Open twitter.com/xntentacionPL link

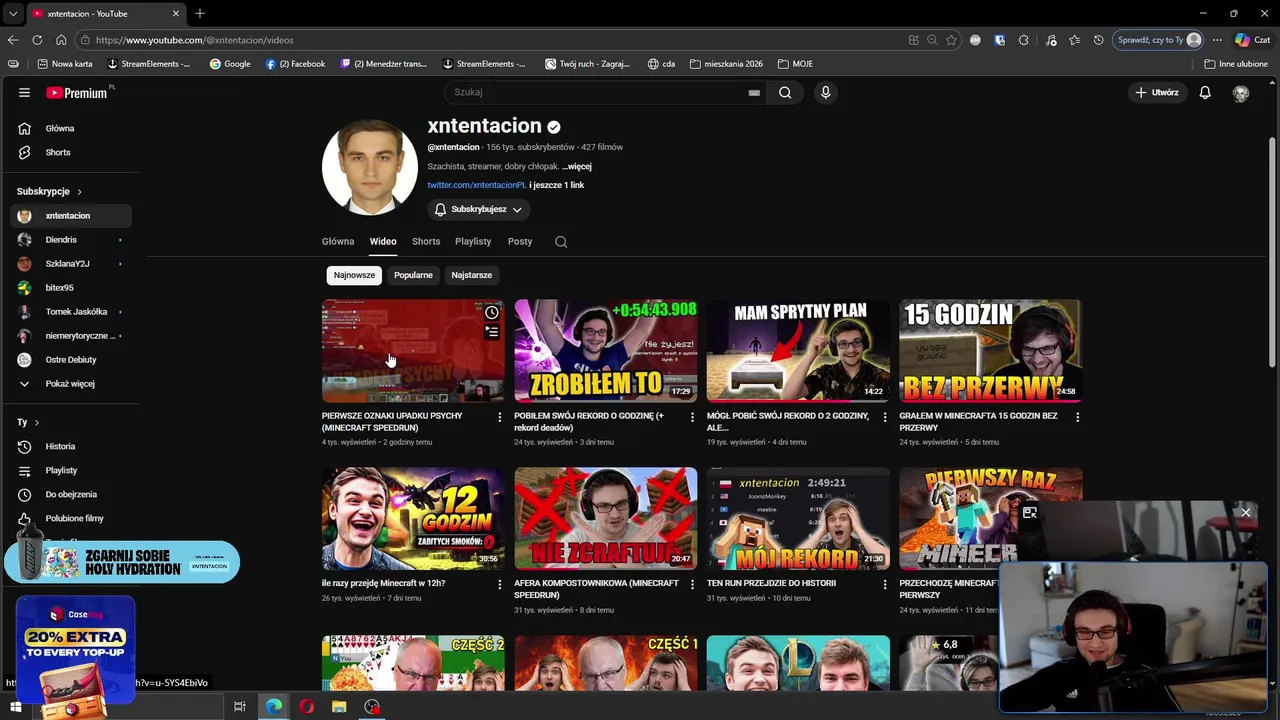[476, 185]
